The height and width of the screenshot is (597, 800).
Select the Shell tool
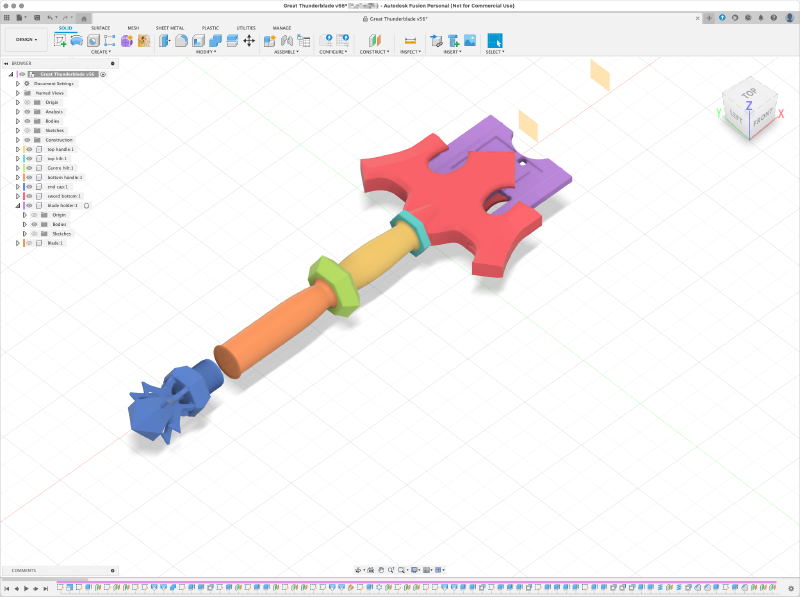(198, 41)
